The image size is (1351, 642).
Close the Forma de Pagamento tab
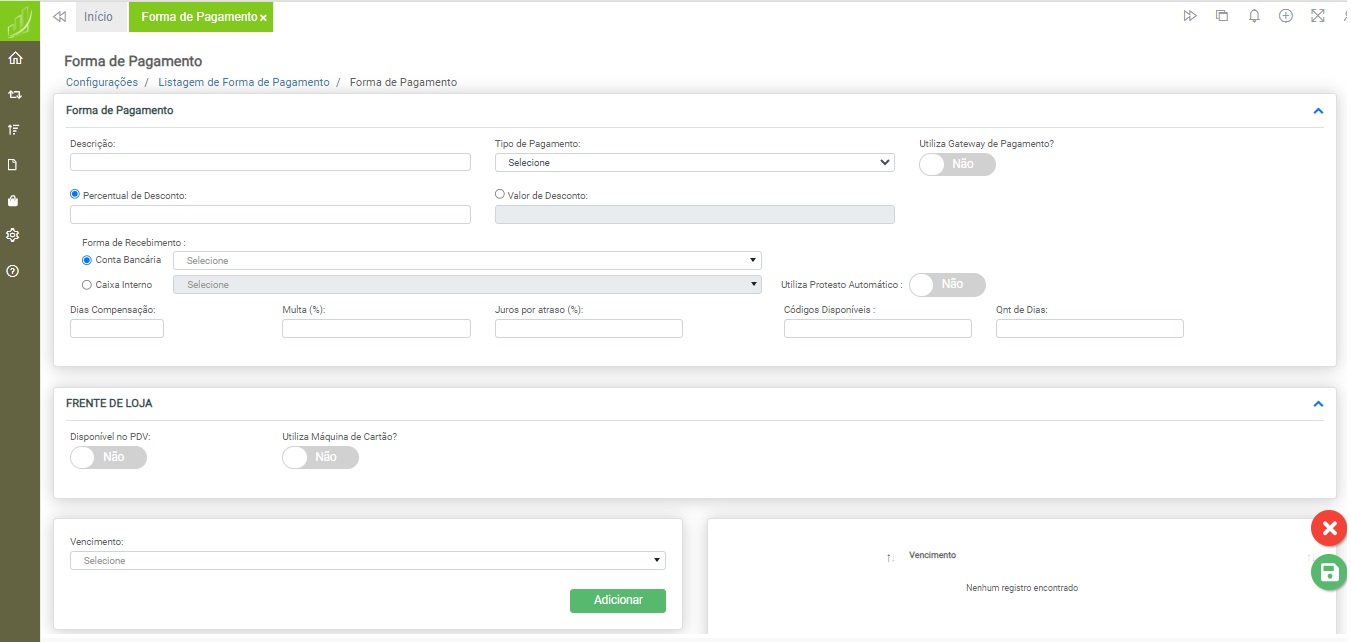point(263,18)
